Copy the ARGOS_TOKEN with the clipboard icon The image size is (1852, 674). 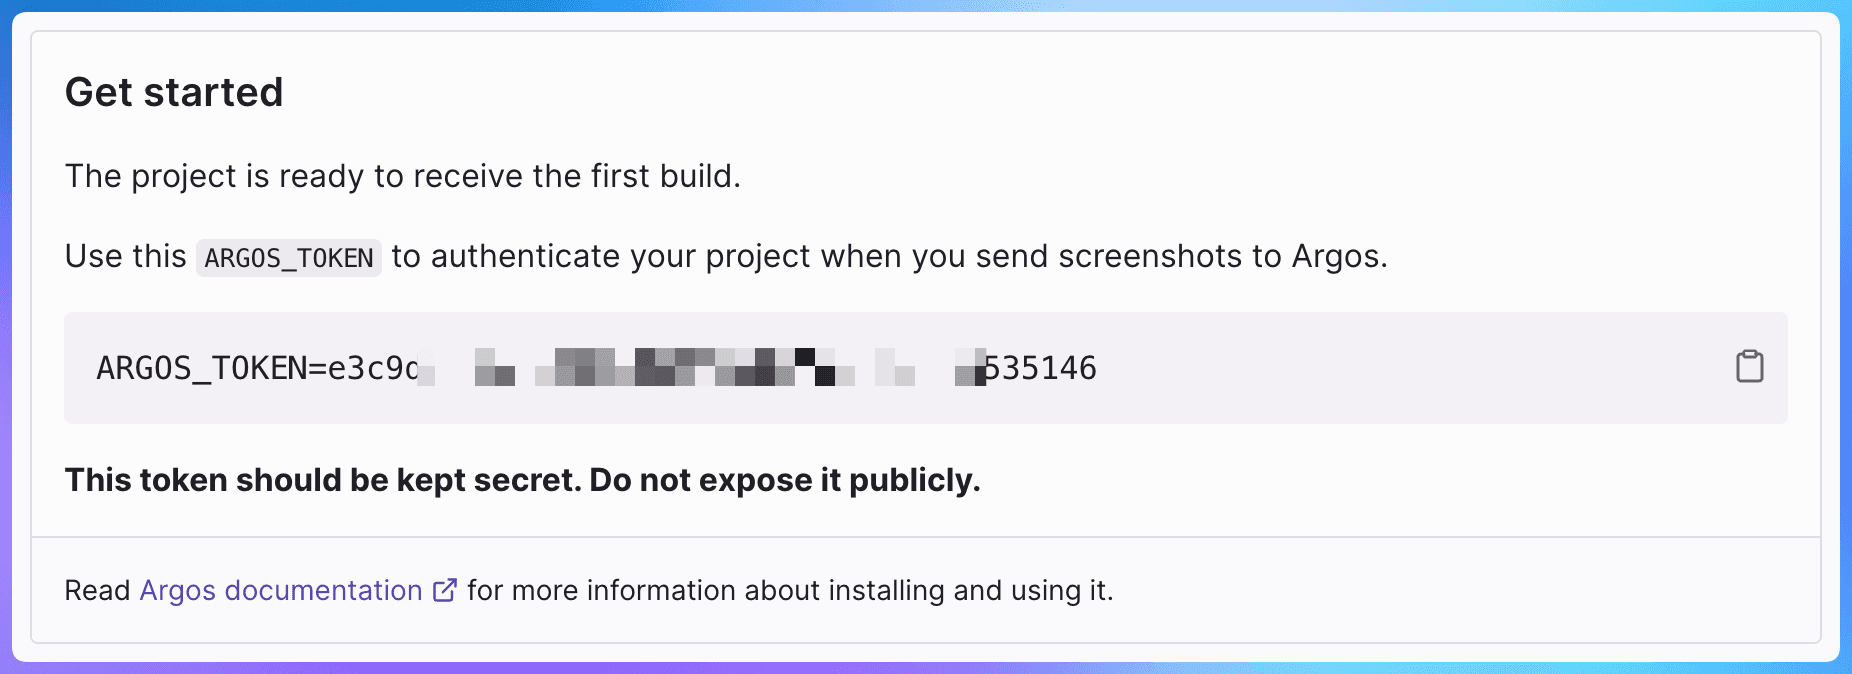(1749, 367)
